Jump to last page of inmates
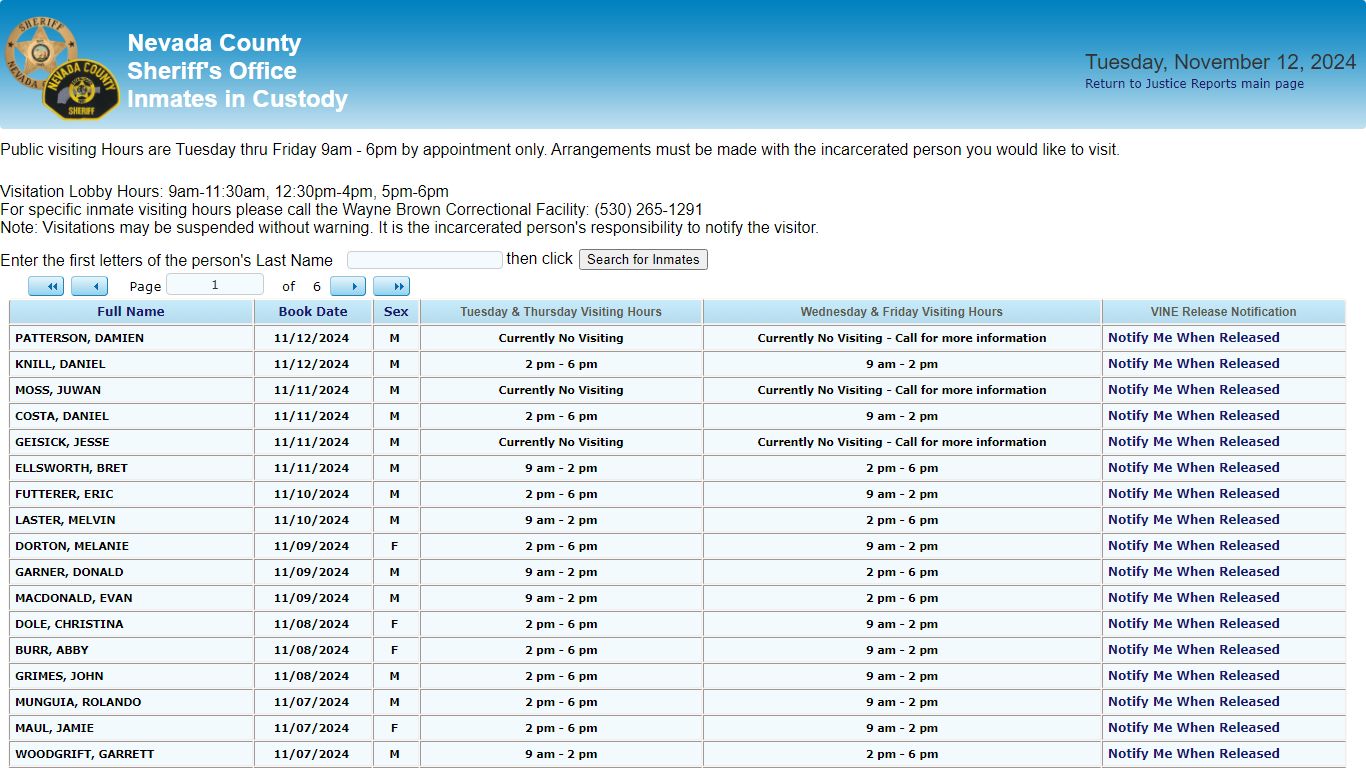 coord(392,287)
